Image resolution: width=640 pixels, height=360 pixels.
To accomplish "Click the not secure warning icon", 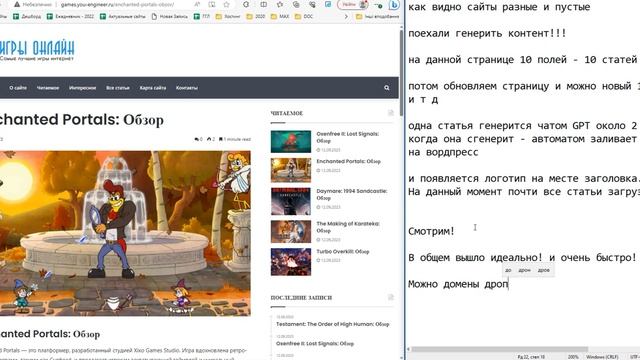I will point(17,4).
